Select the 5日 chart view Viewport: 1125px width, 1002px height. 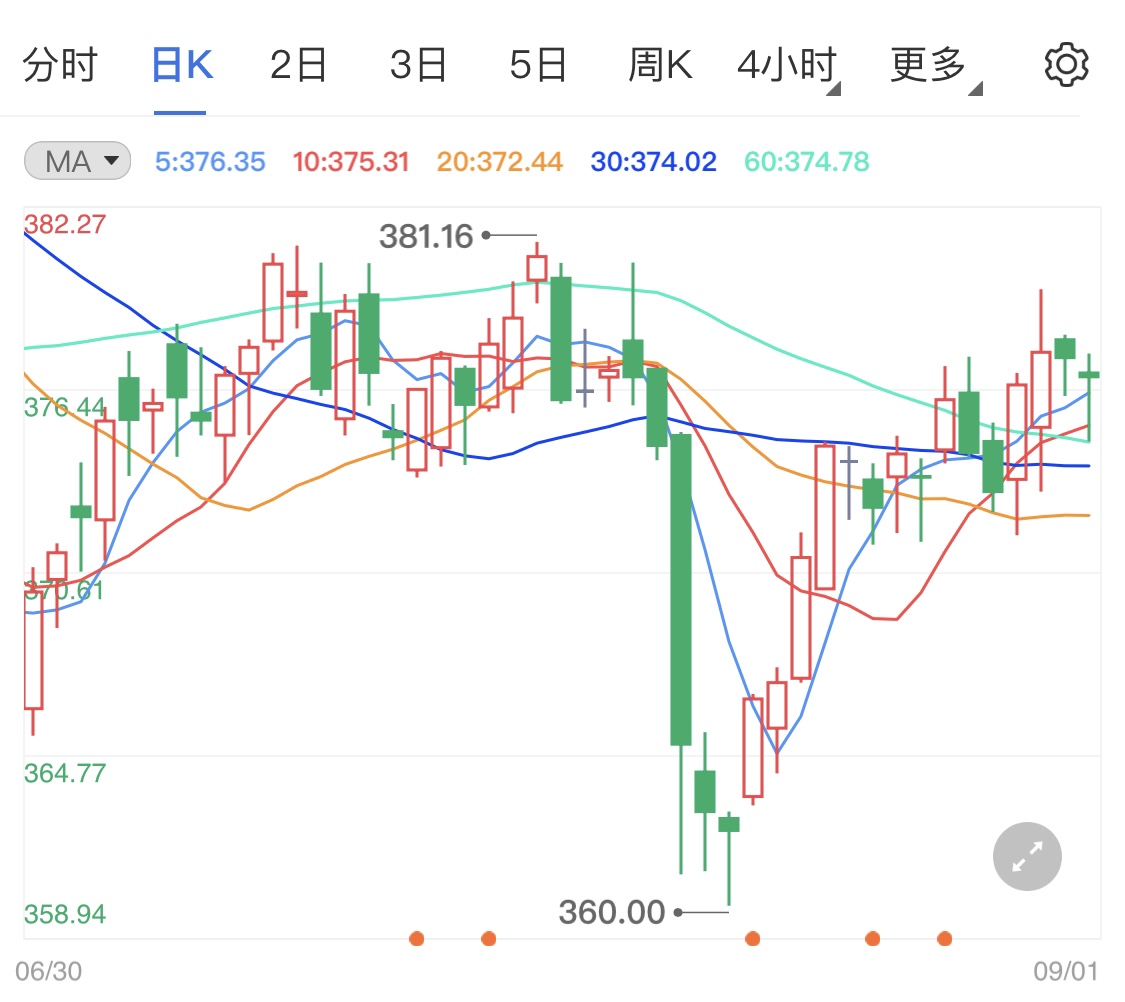(x=538, y=64)
